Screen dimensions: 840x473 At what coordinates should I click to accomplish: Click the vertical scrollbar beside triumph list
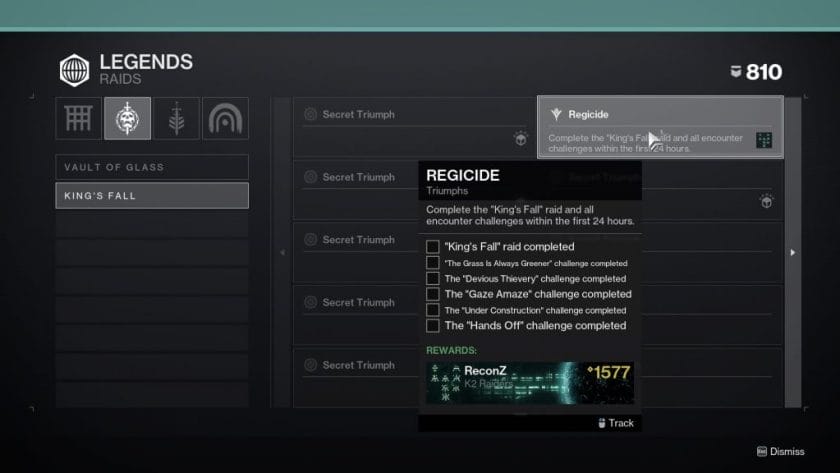click(x=793, y=252)
